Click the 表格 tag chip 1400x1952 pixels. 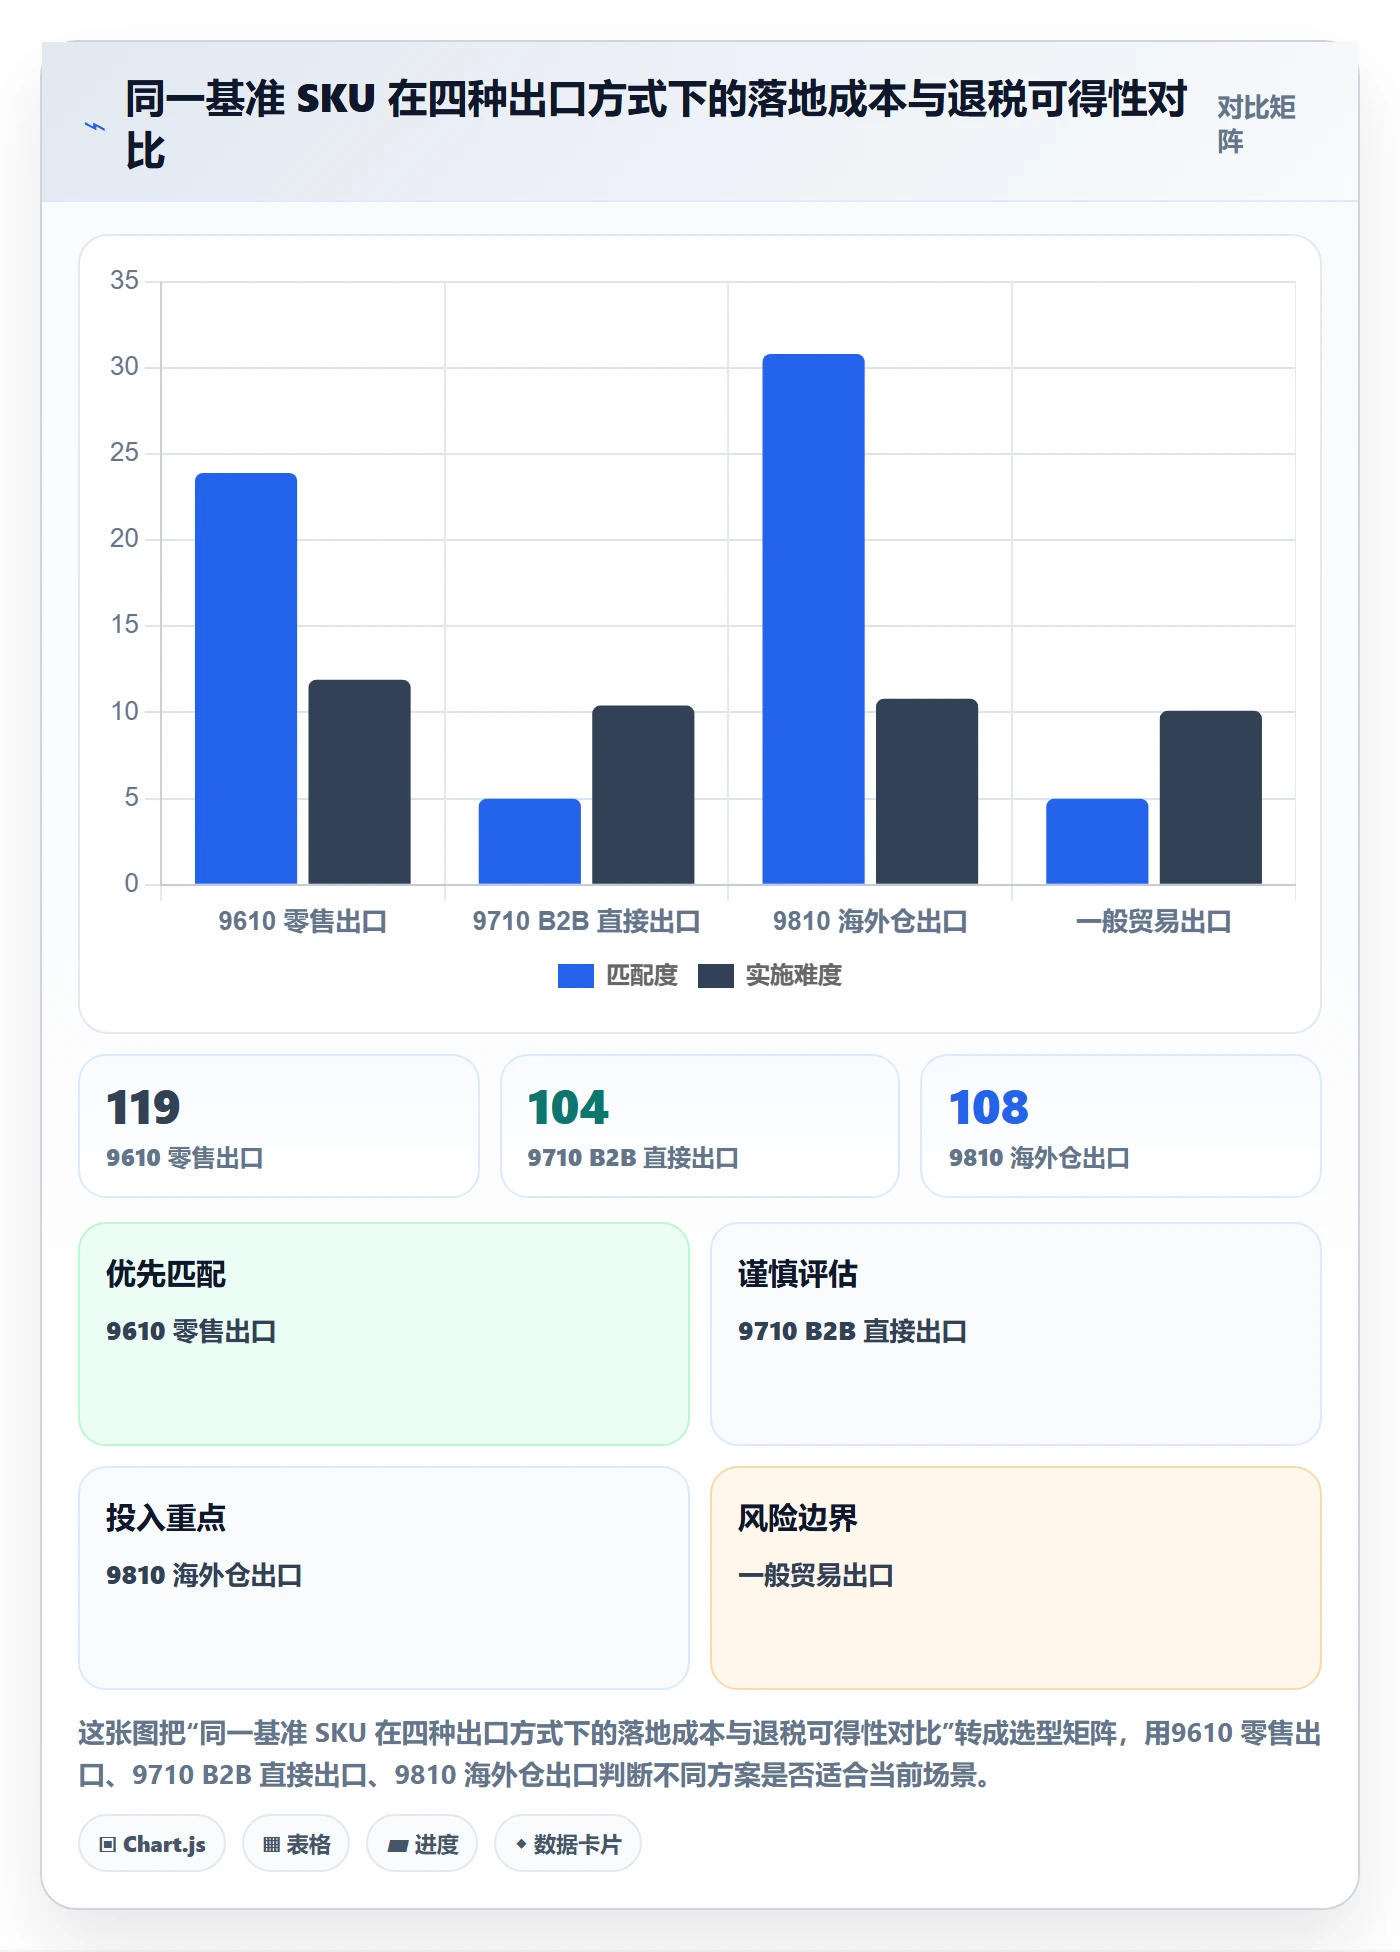coord(296,1844)
